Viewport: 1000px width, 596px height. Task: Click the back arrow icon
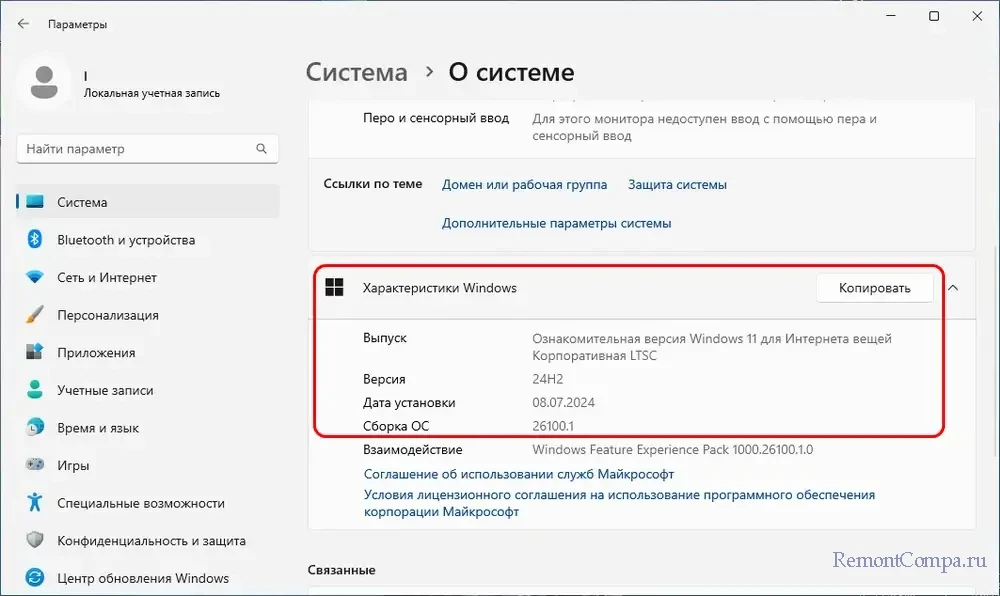(24, 24)
